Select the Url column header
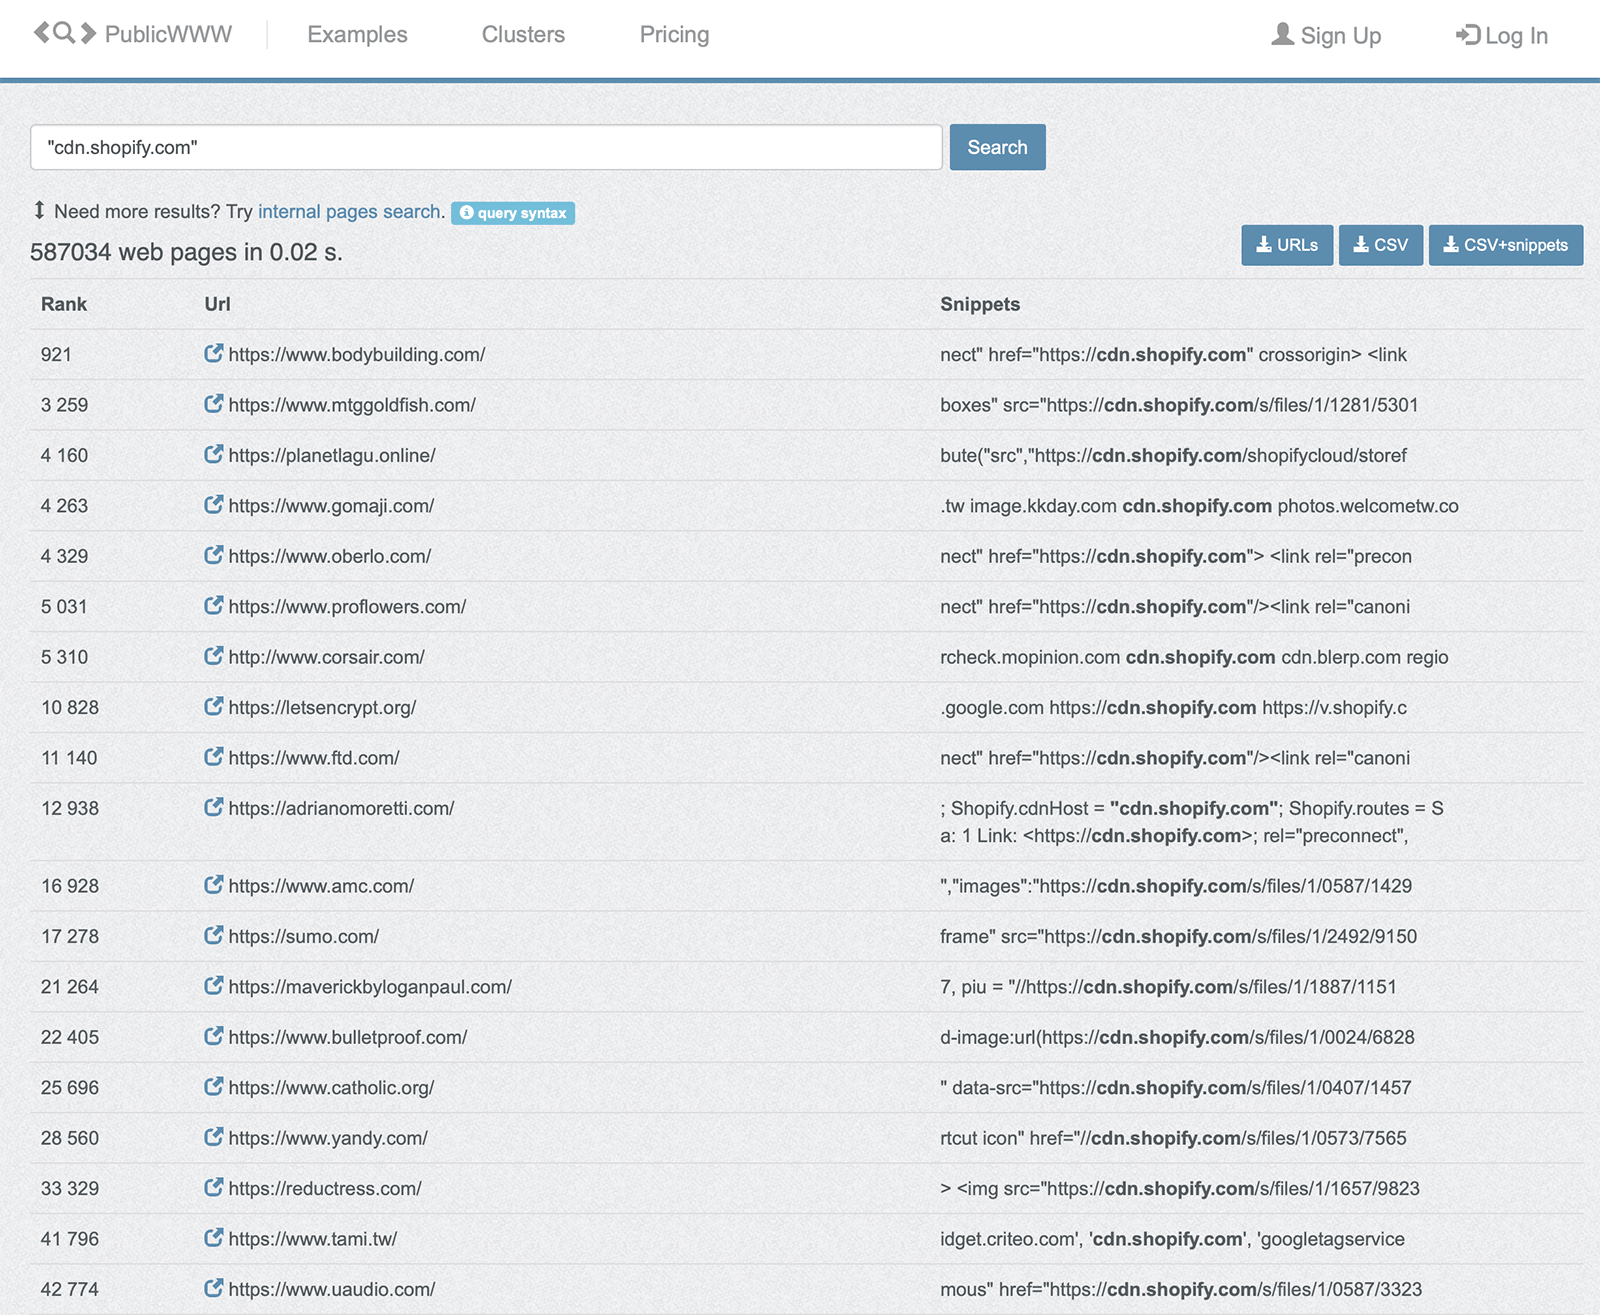 [217, 304]
